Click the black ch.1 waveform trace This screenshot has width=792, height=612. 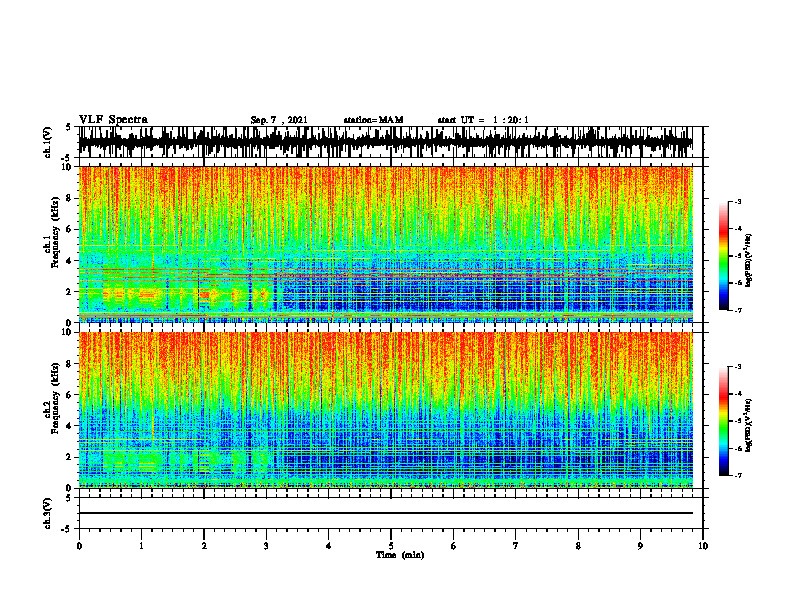point(386,142)
